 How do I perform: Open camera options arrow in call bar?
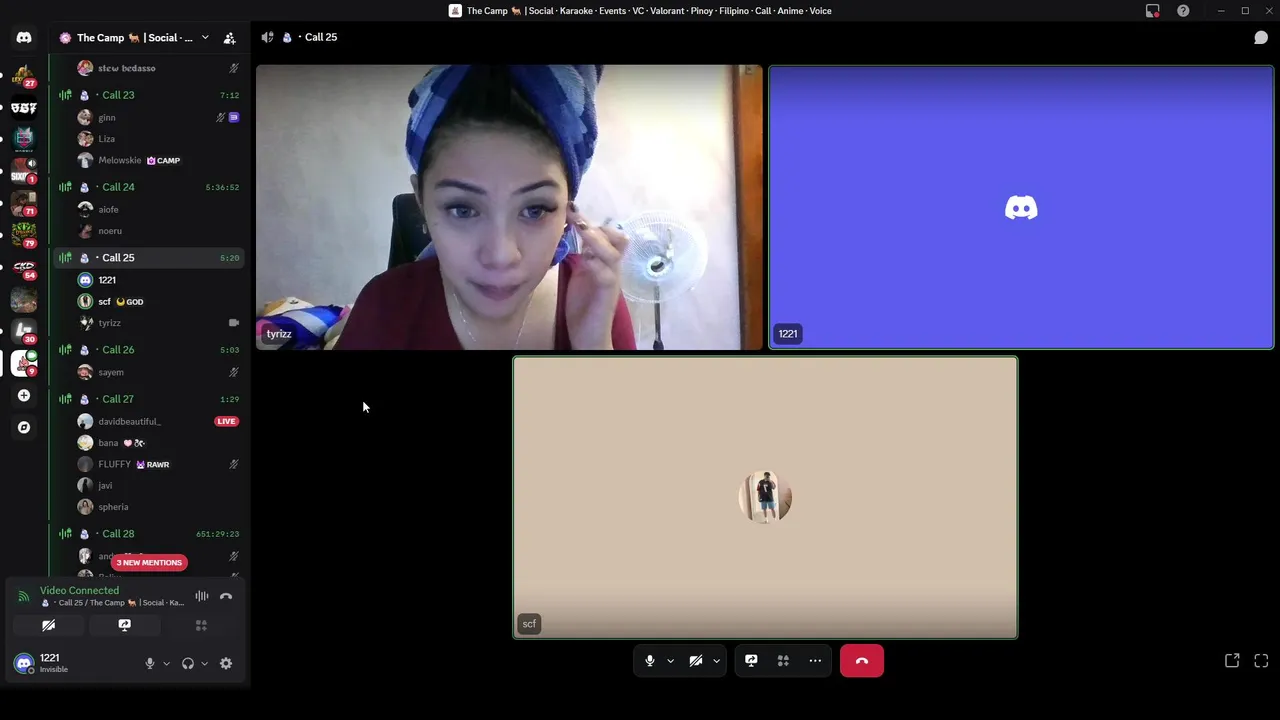coord(716,661)
